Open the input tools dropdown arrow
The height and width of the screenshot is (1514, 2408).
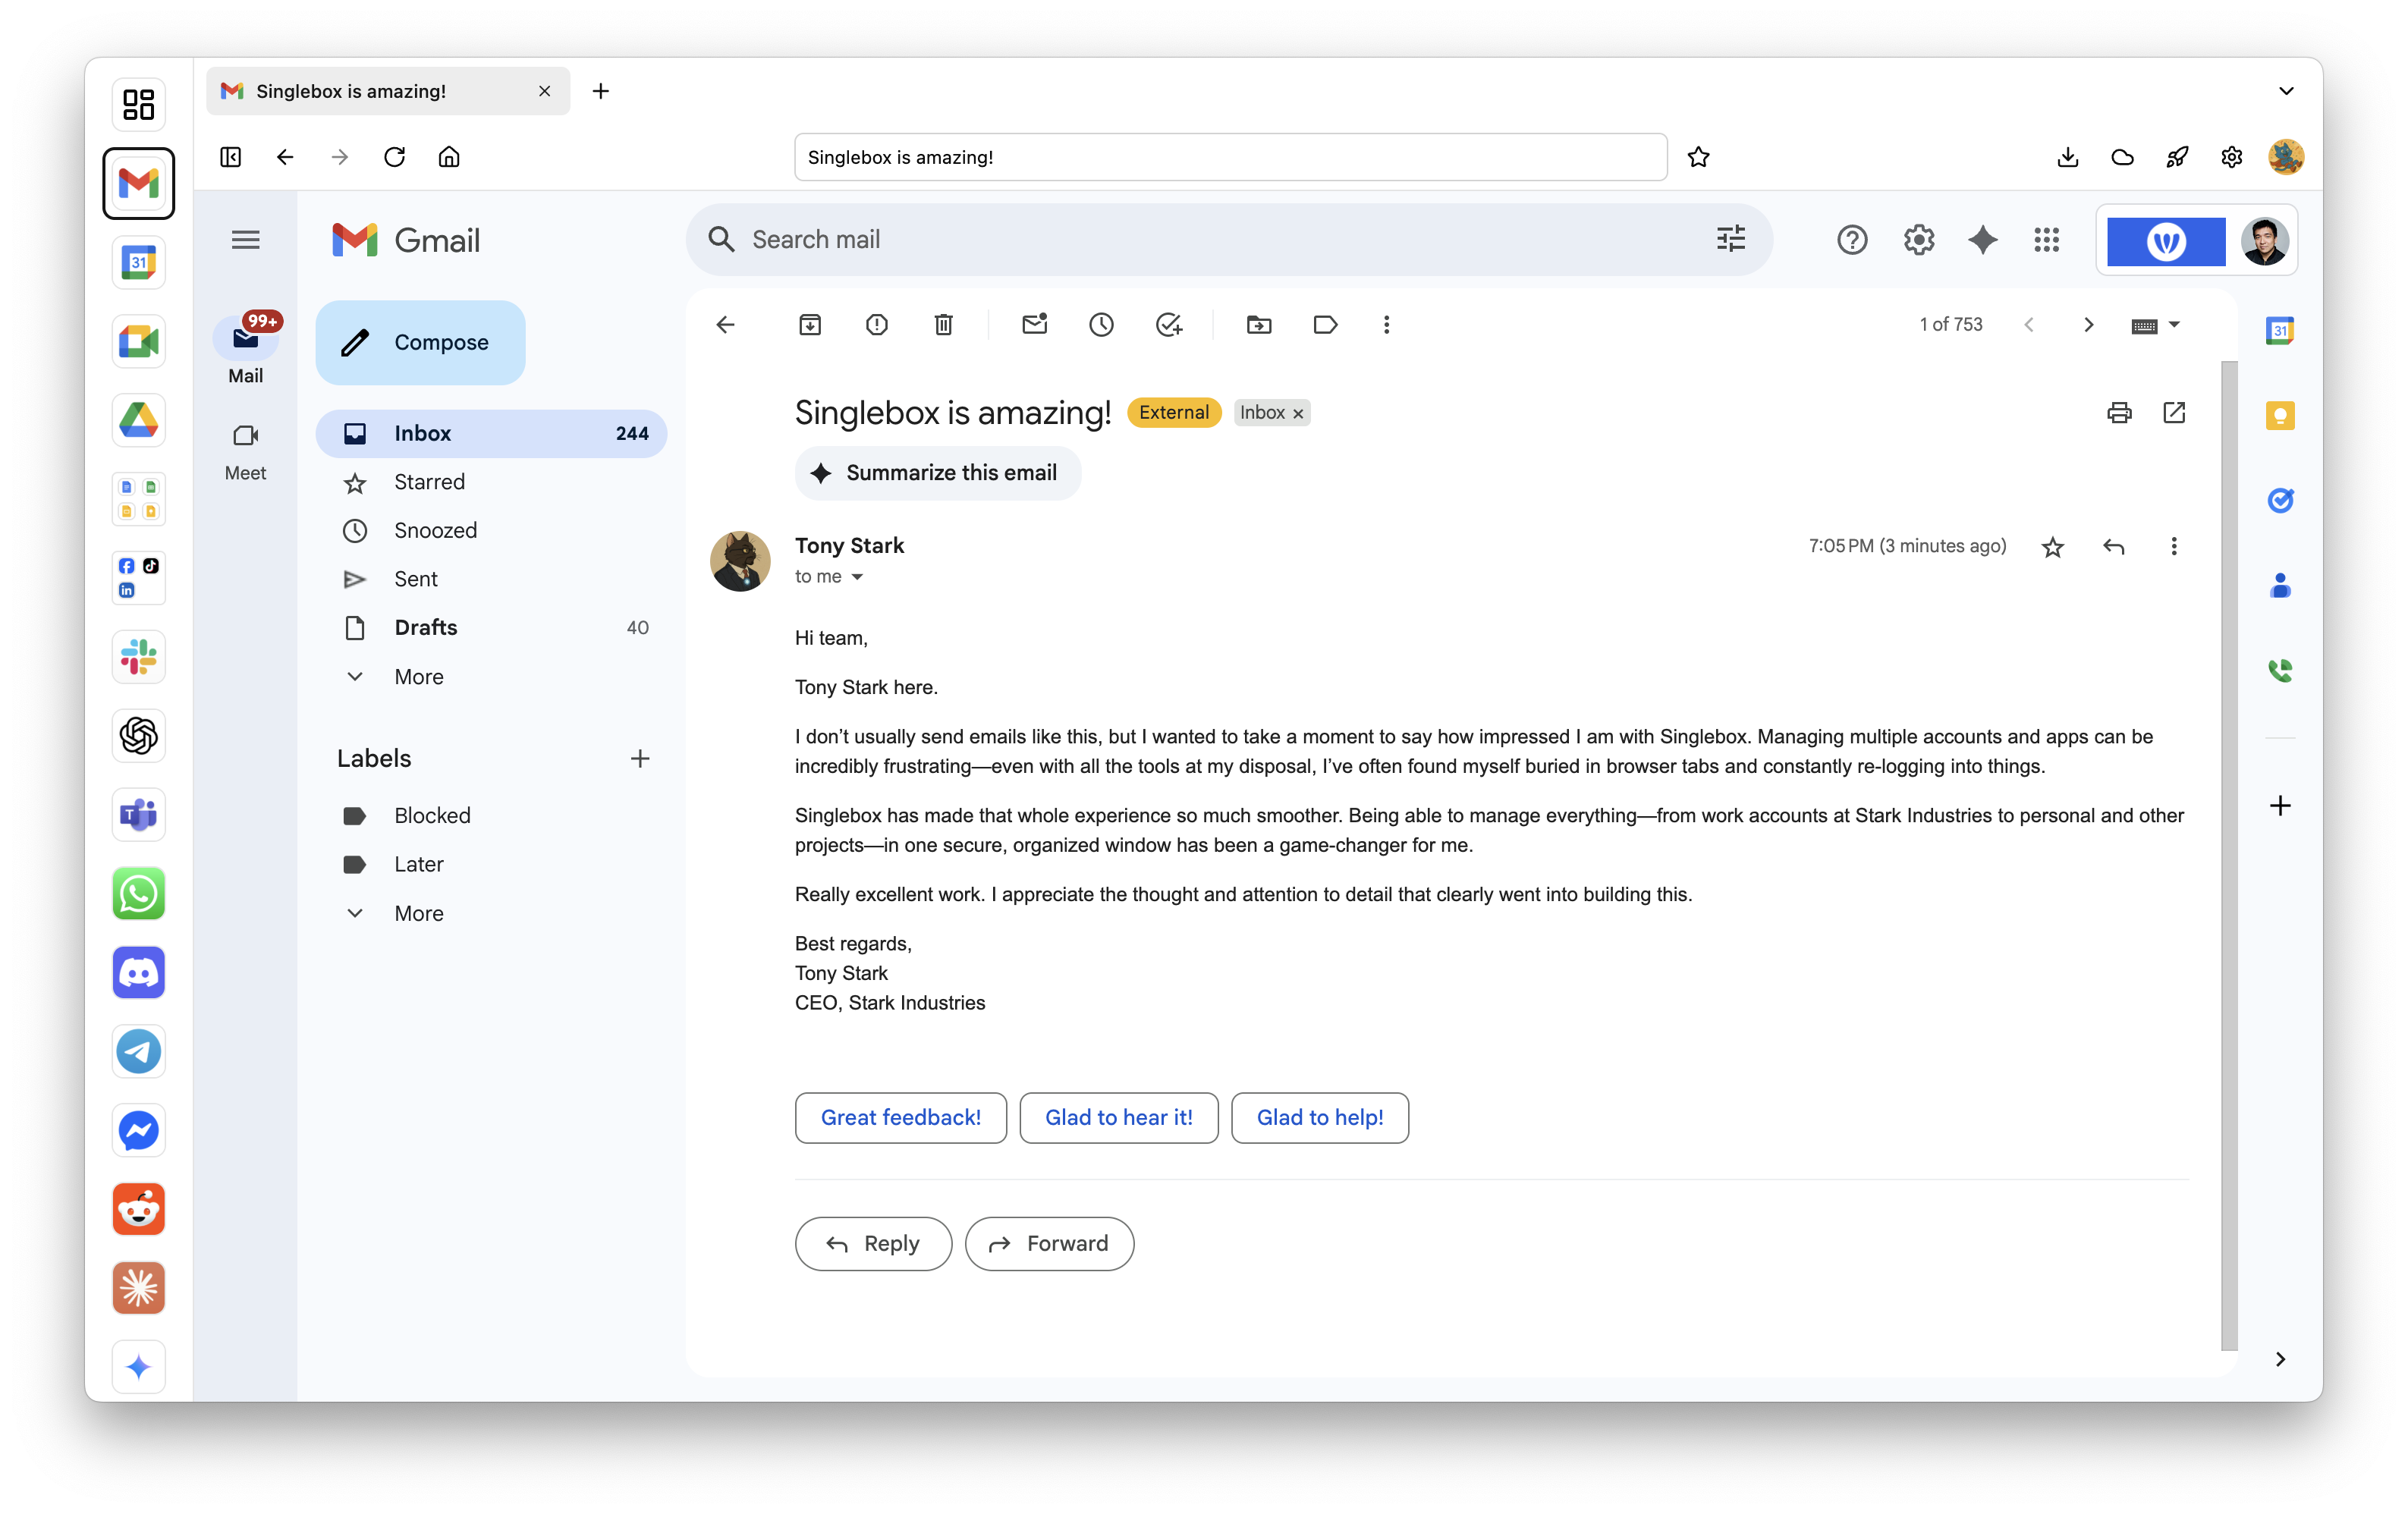coord(2174,324)
